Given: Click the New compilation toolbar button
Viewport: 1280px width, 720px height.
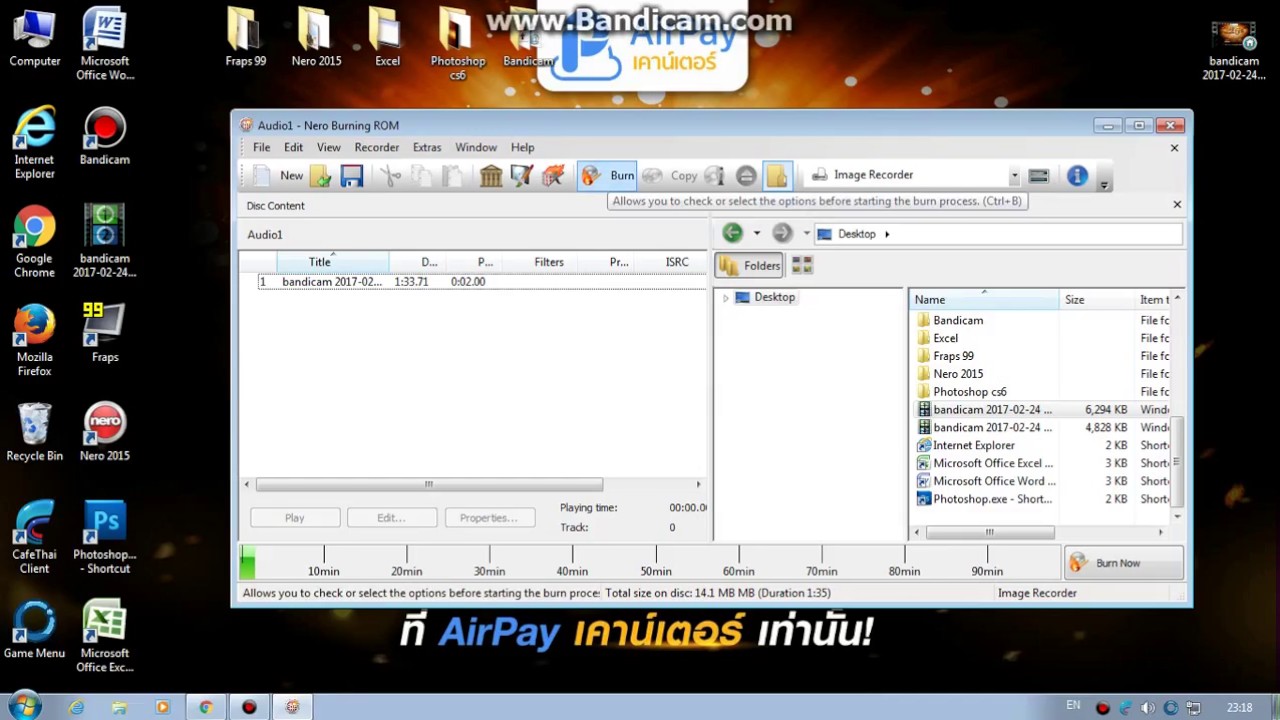Looking at the screenshot, I should 278,176.
